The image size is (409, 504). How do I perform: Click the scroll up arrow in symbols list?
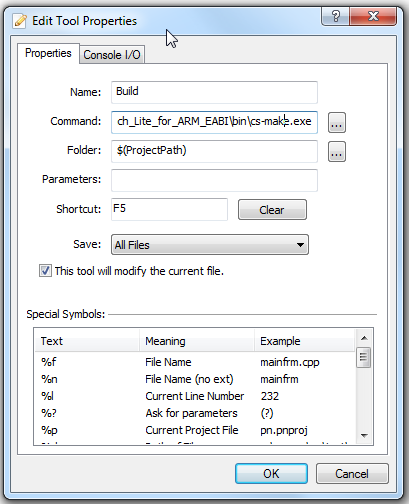pyautogui.click(x=364, y=338)
